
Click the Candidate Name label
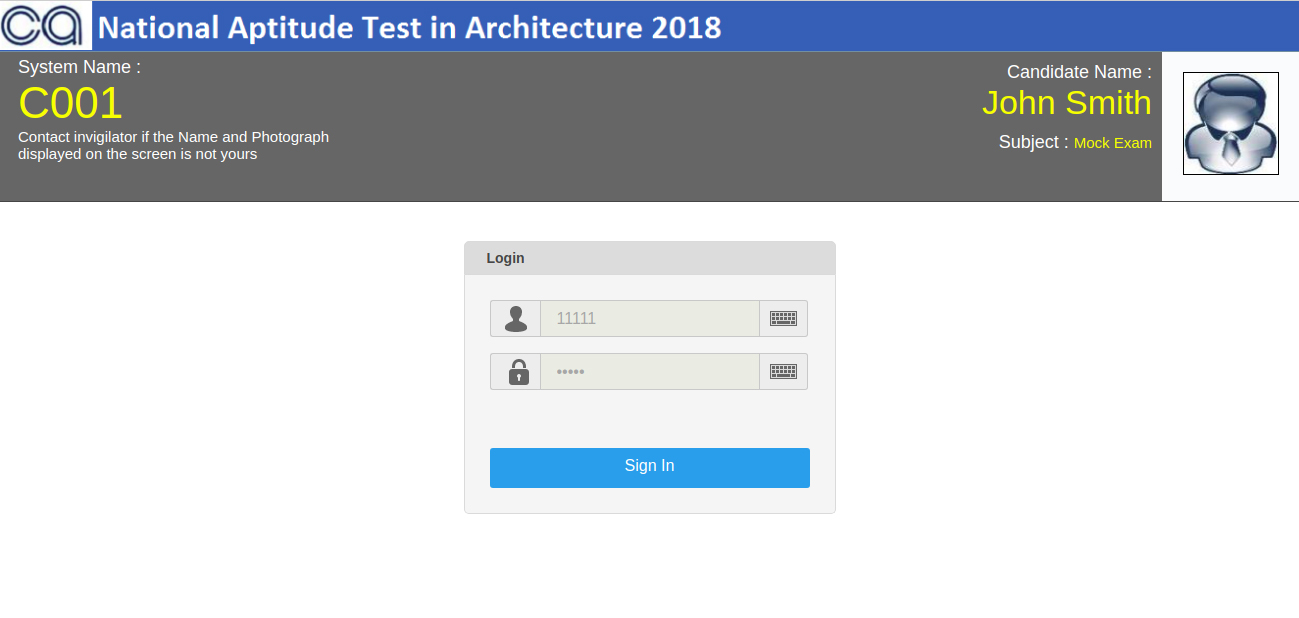pyautogui.click(x=1078, y=71)
